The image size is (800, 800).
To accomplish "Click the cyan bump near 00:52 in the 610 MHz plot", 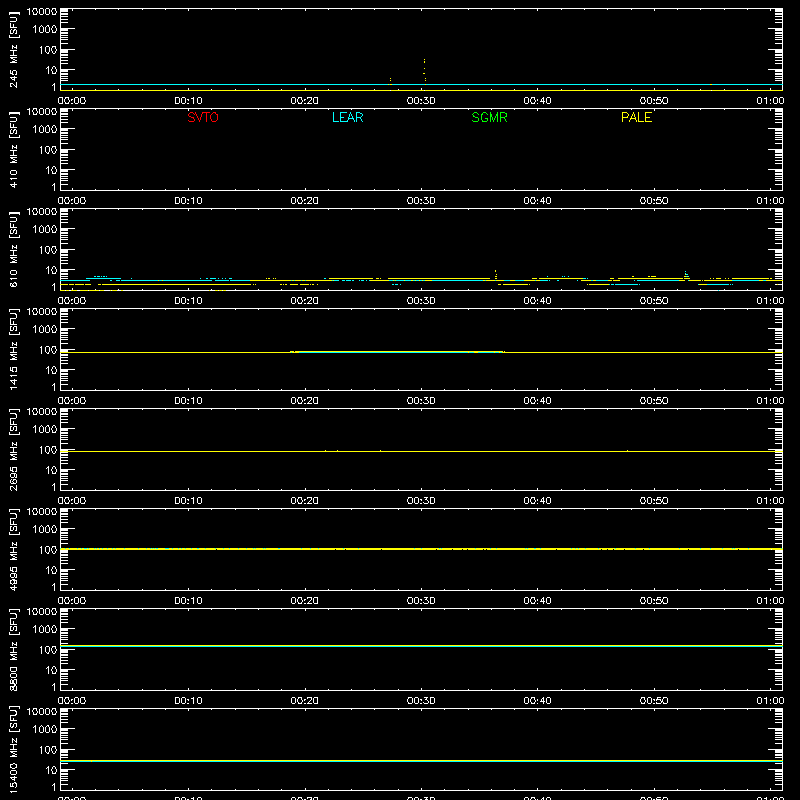I will [x=686, y=274].
